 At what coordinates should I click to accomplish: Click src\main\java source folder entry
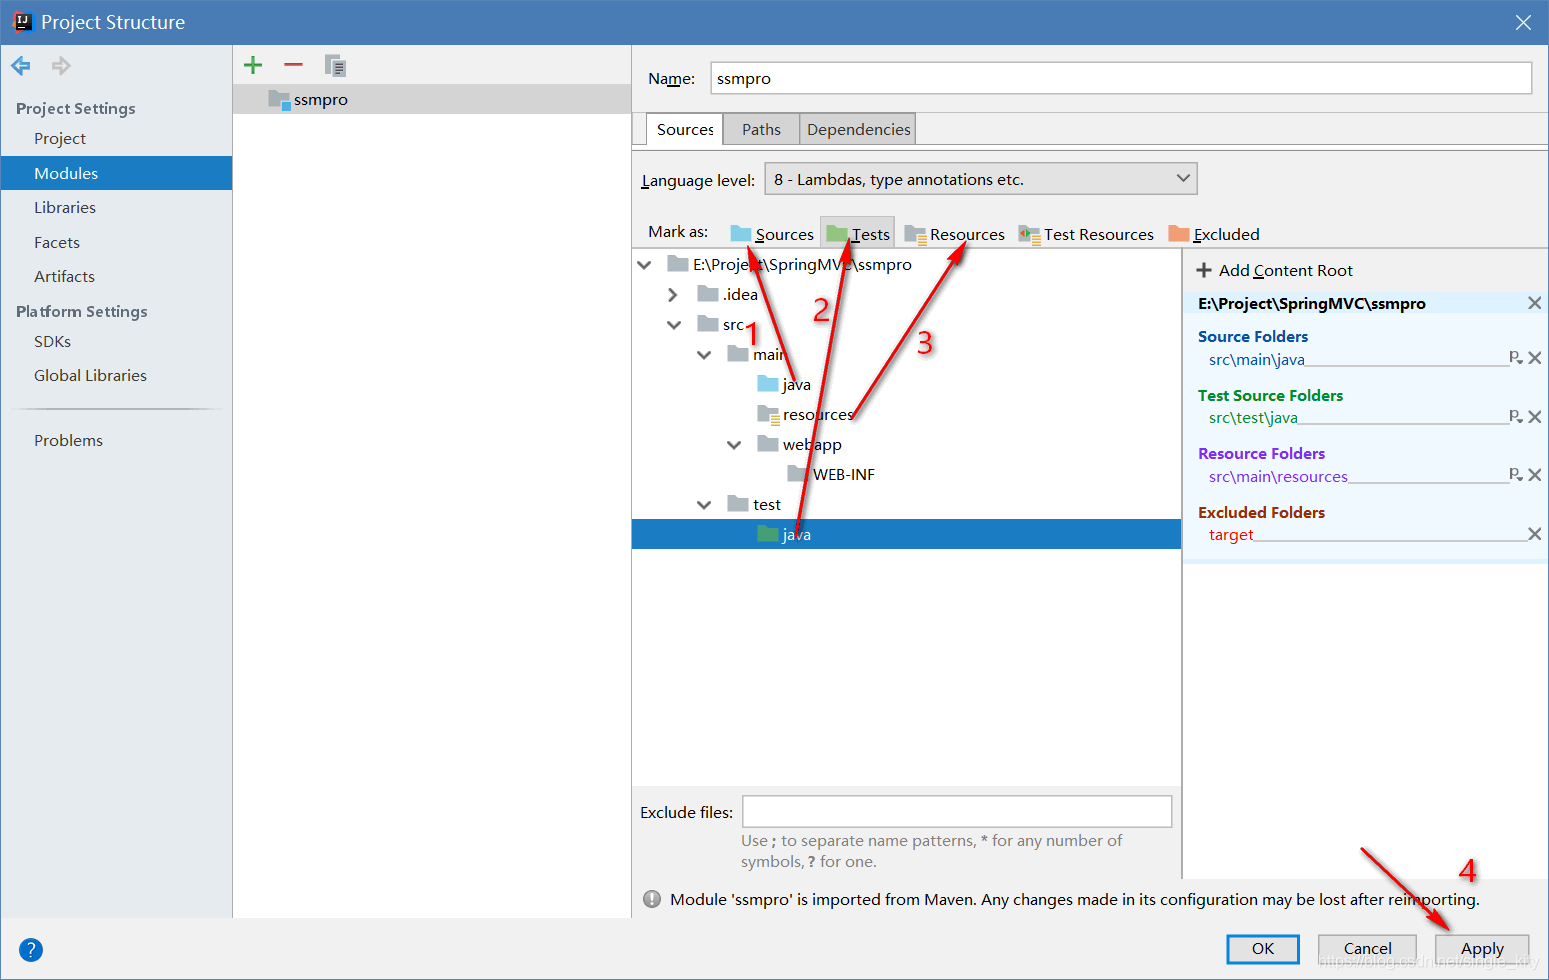[1256, 359]
